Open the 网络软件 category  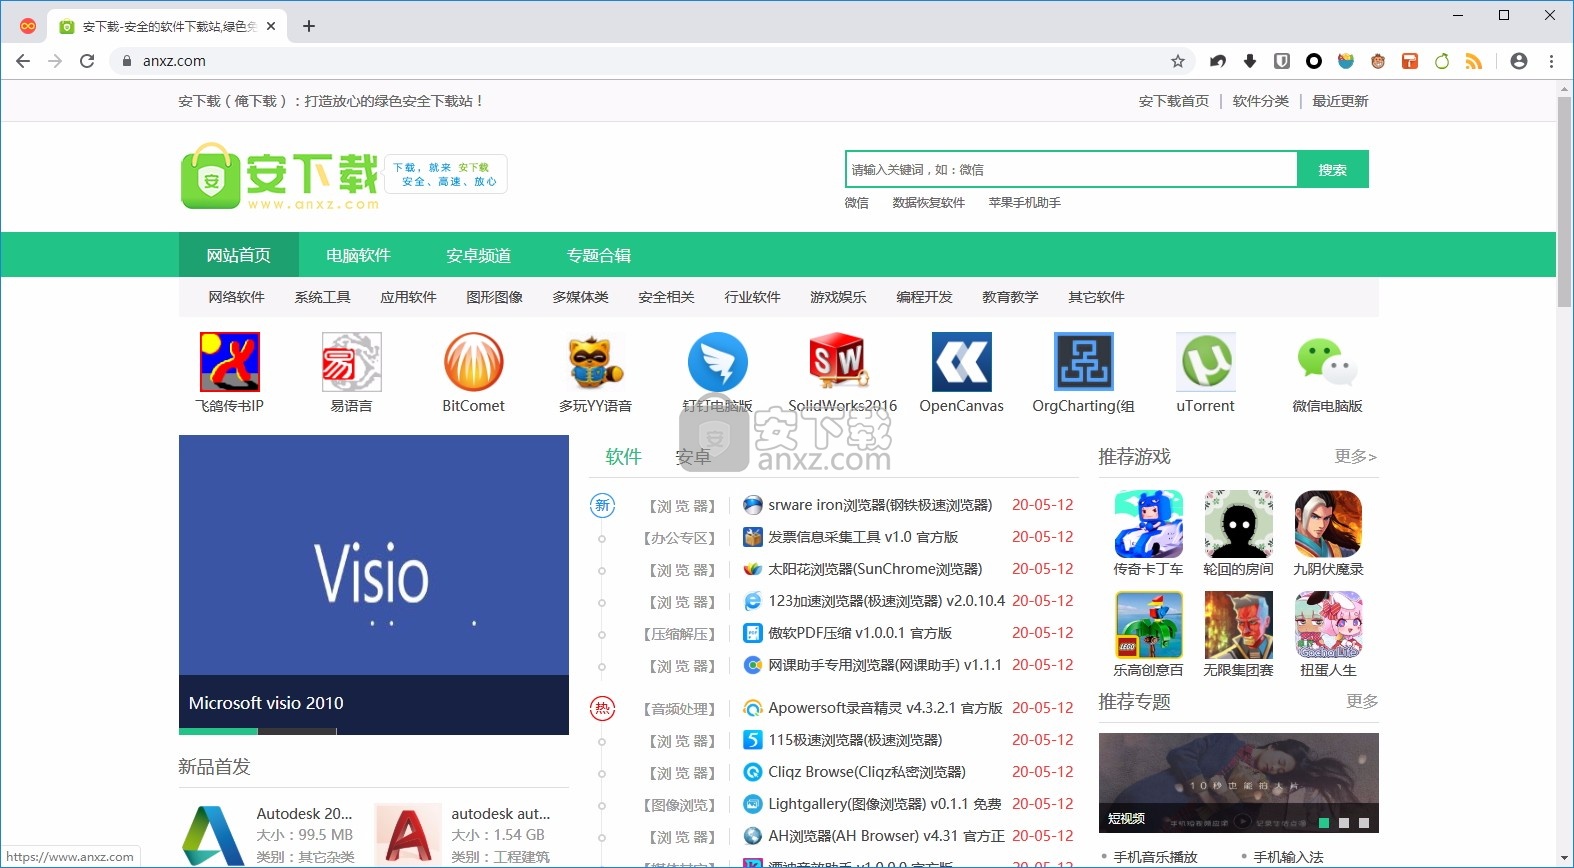click(237, 297)
